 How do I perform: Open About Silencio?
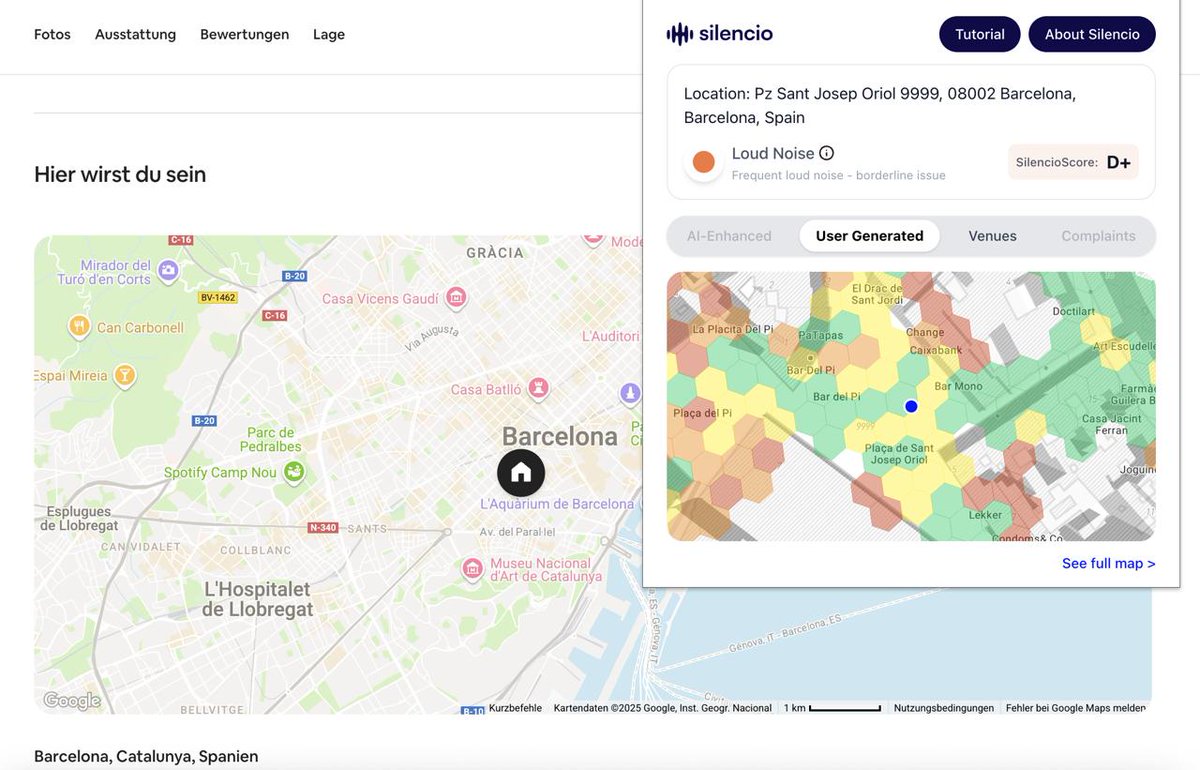[1092, 34]
